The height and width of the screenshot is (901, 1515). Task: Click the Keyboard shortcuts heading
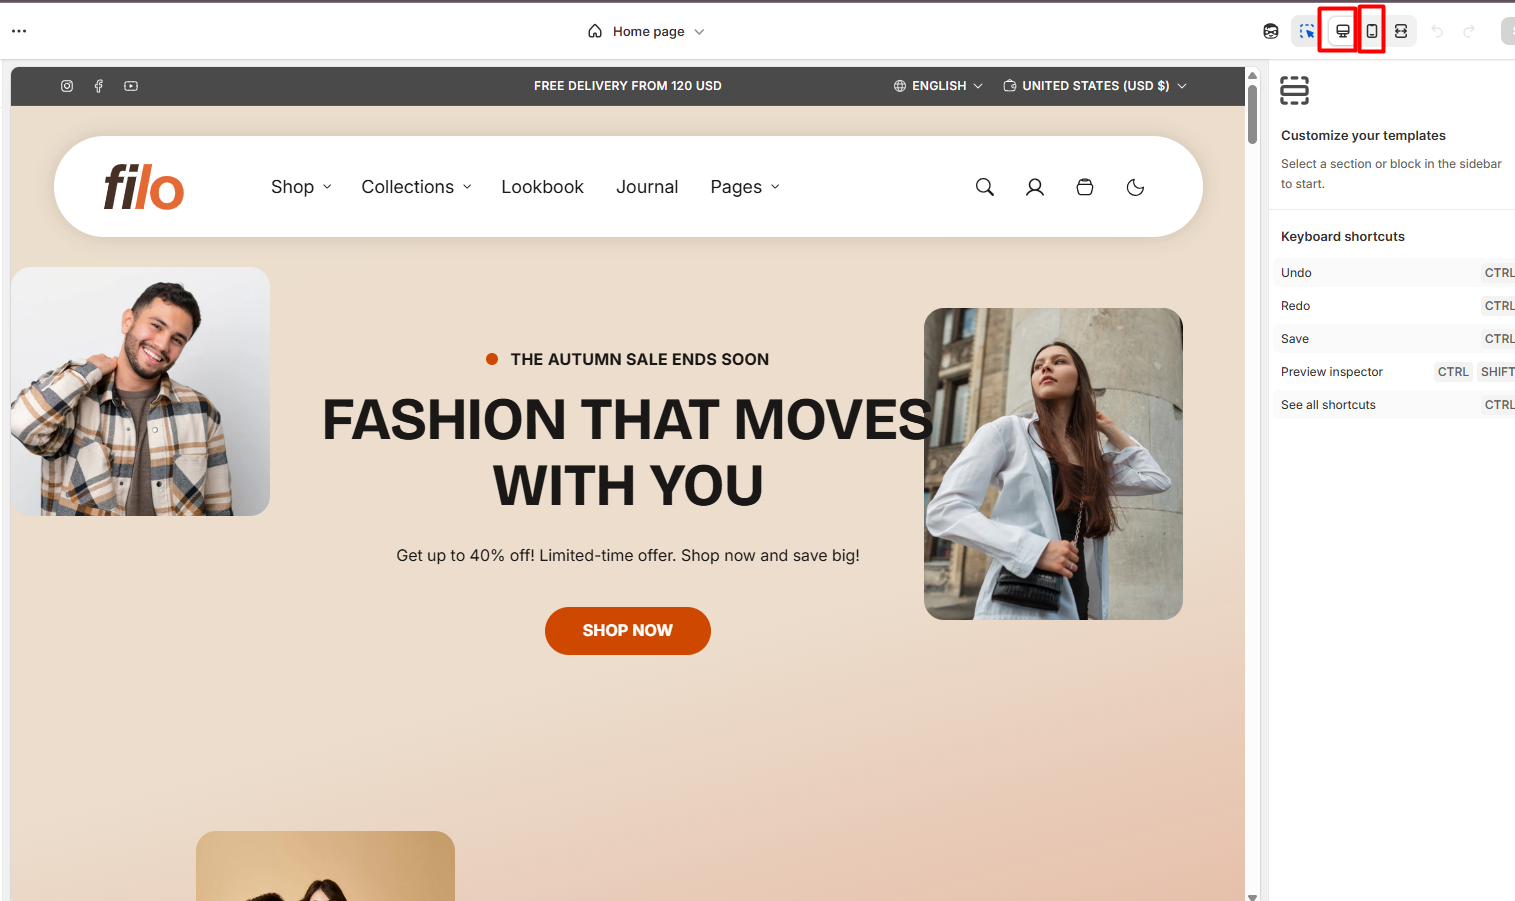tap(1343, 237)
